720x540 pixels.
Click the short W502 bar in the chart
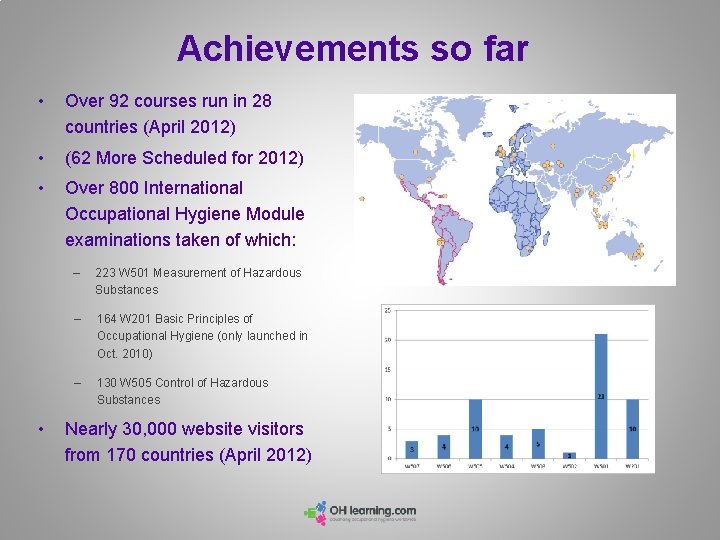click(569, 456)
